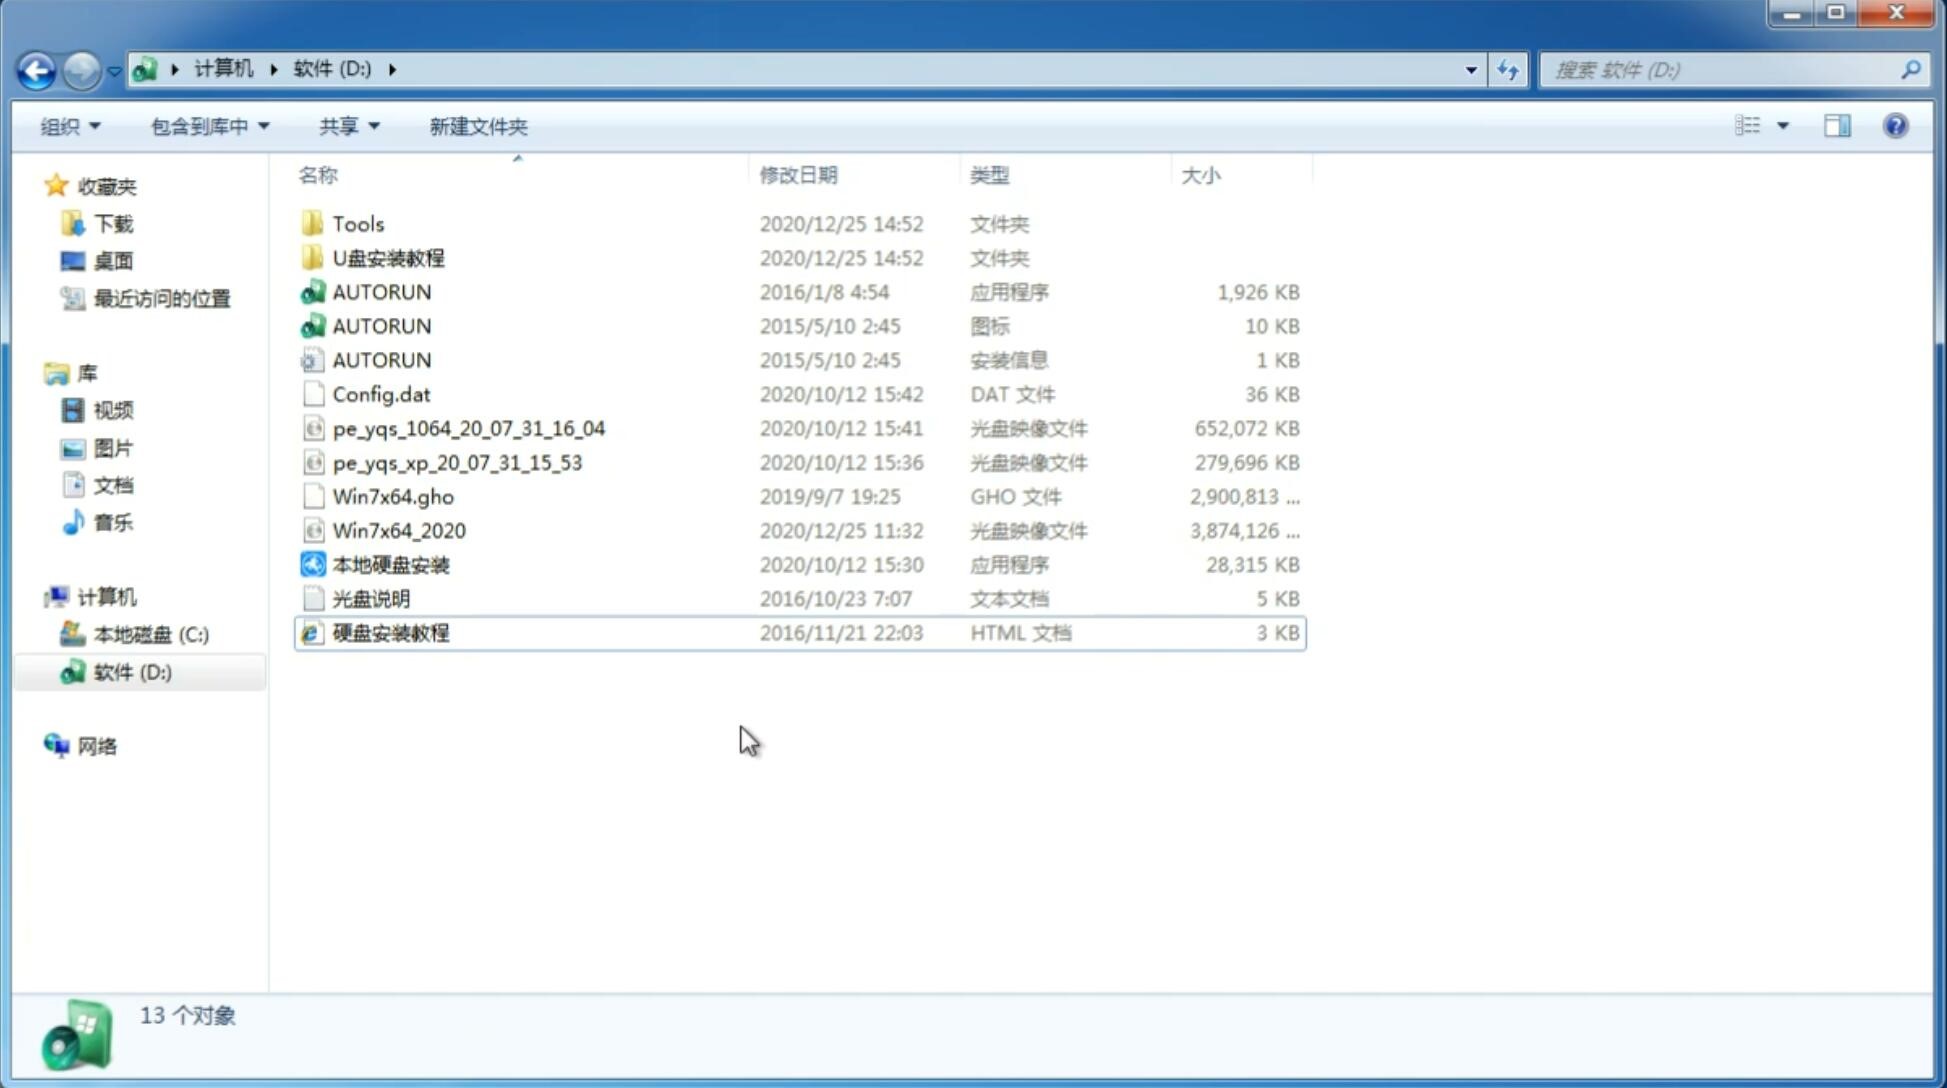Open pe_yqs_1064 disc image file
The image size is (1947, 1088).
pos(468,428)
